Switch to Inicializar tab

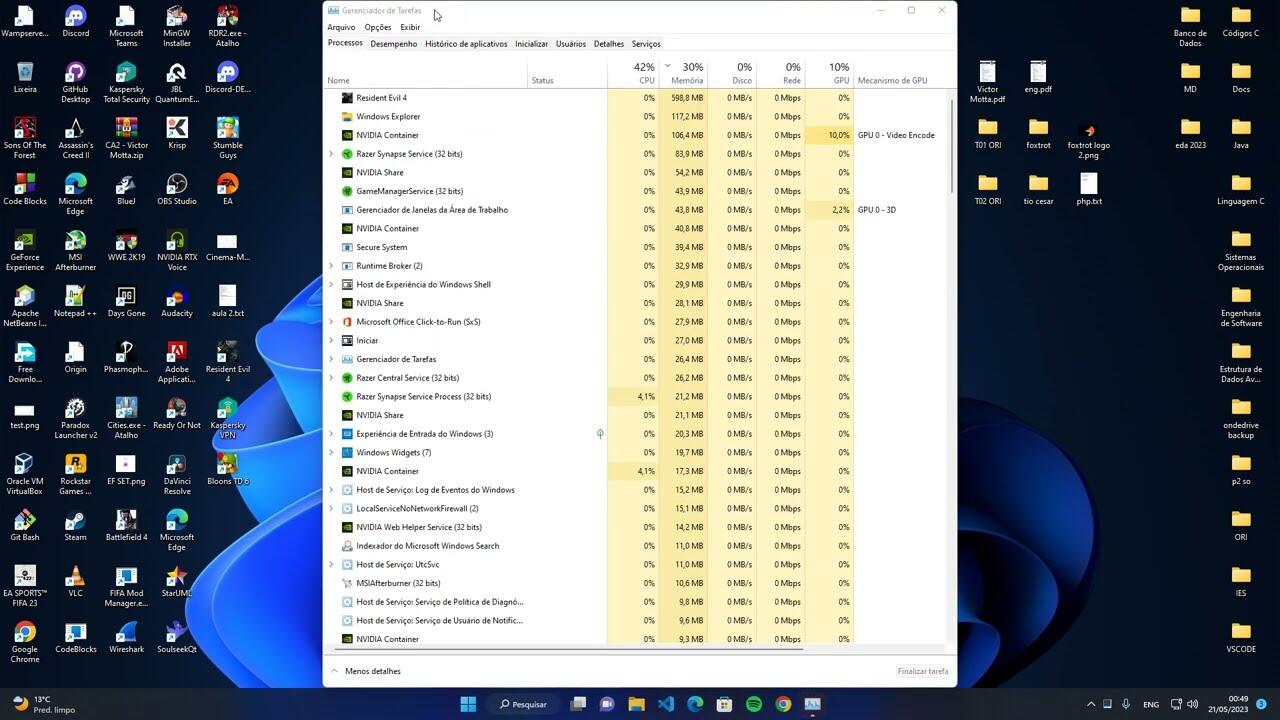(532, 44)
